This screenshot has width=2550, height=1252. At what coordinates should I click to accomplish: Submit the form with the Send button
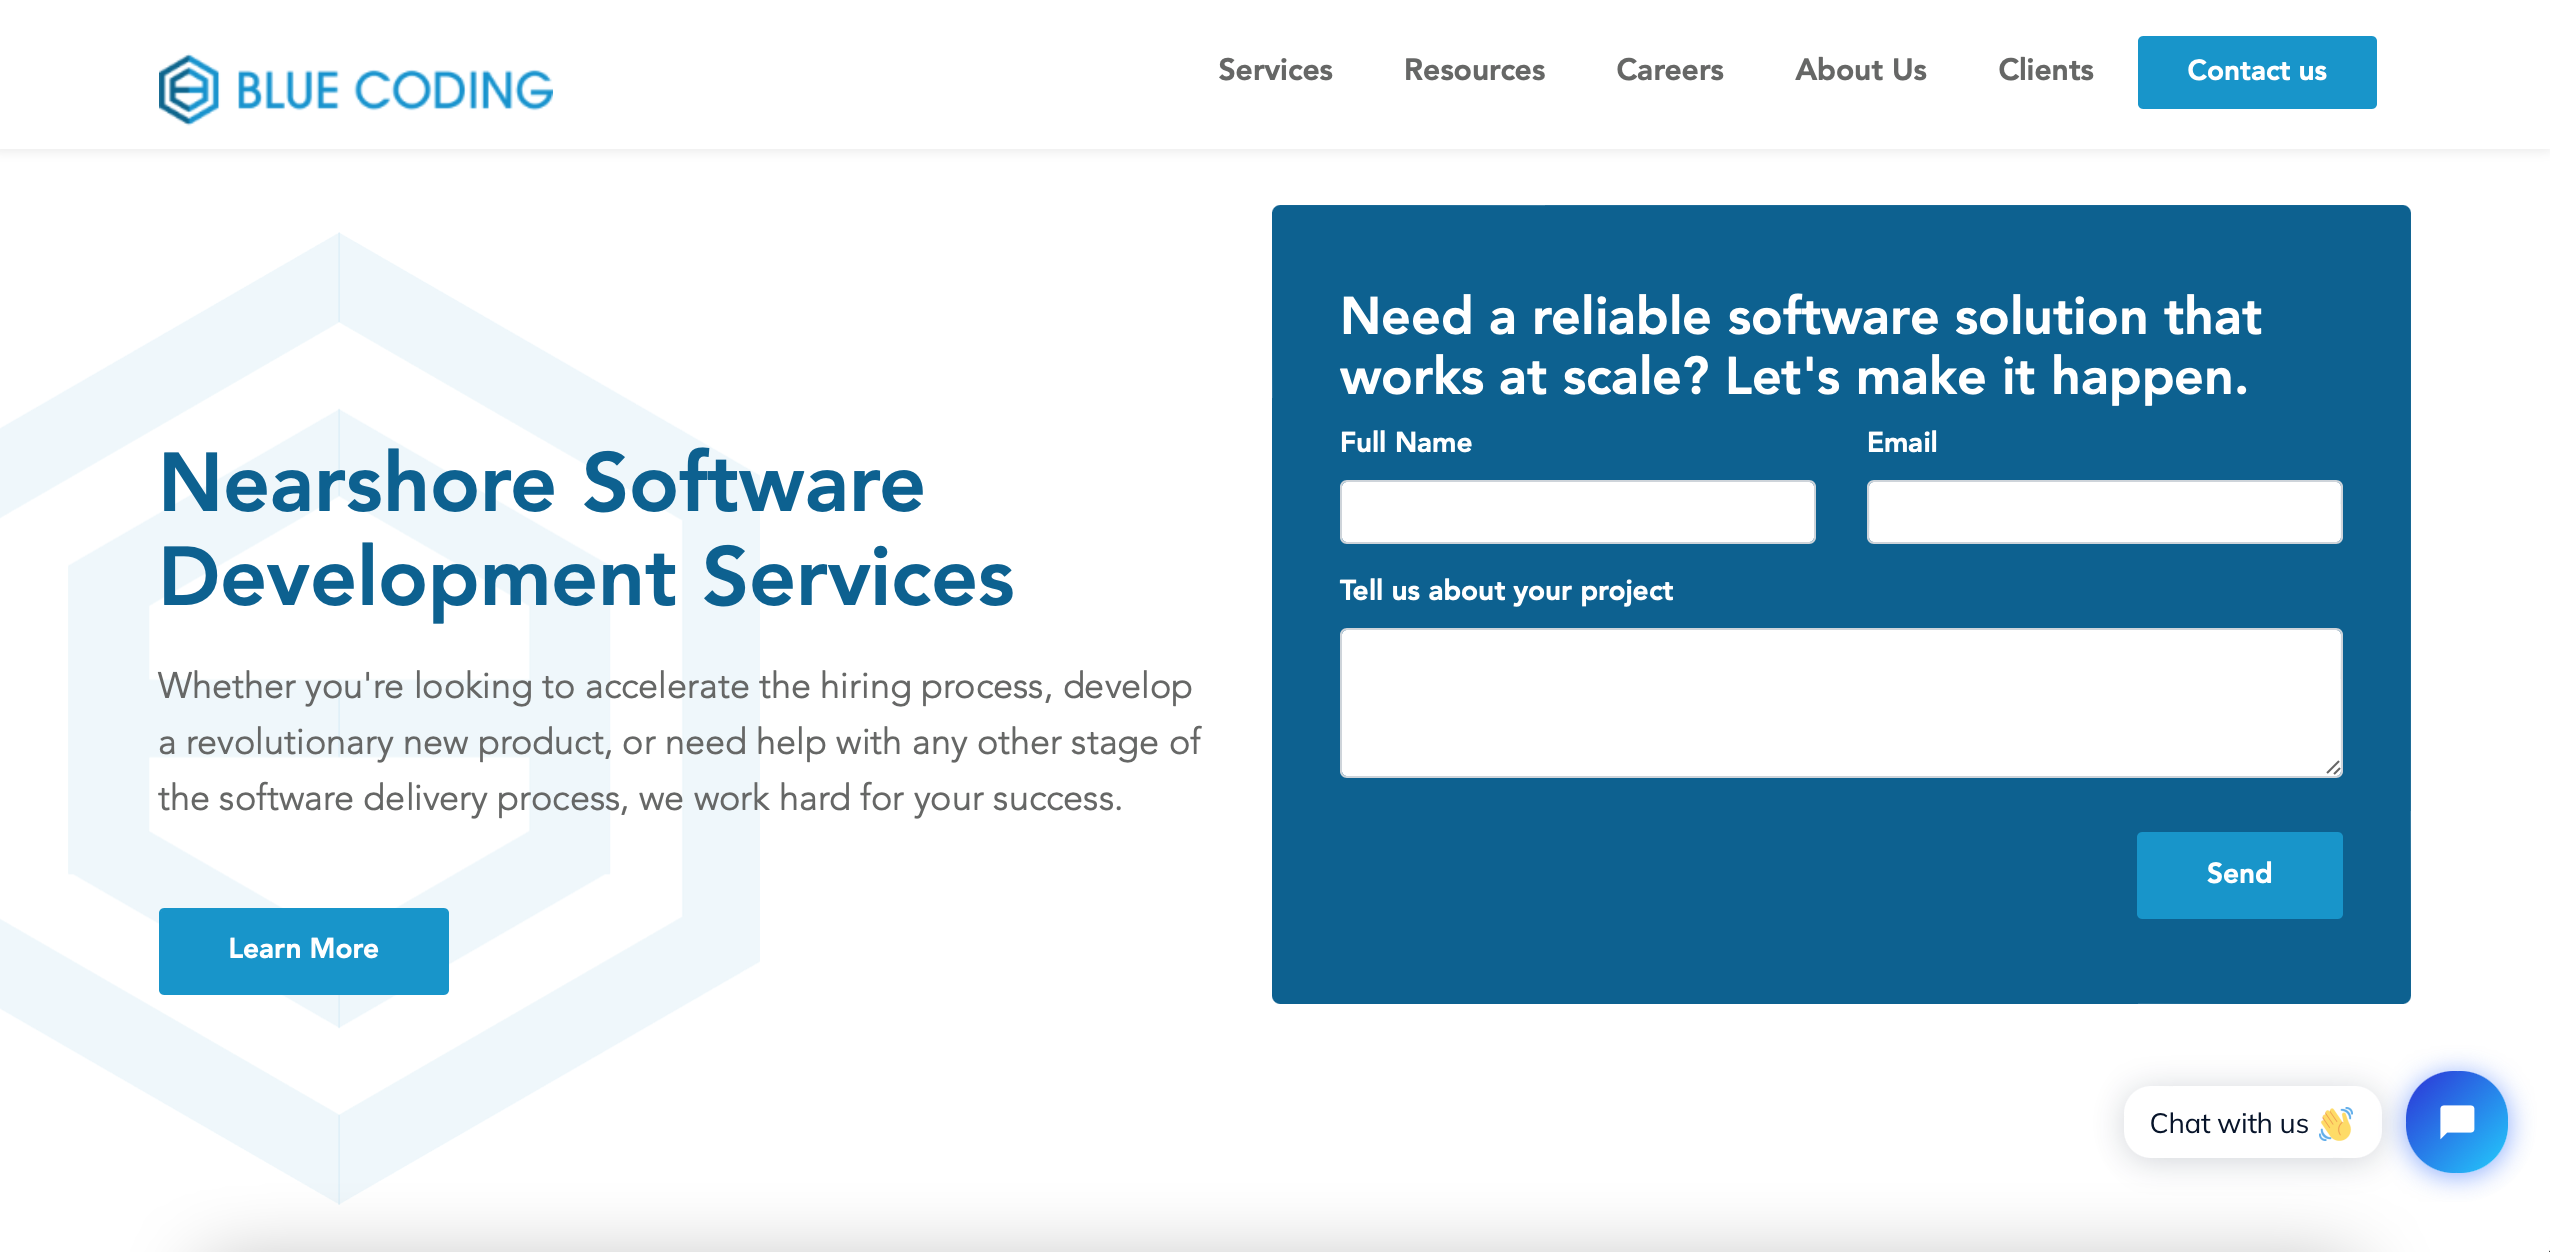tap(2239, 875)
